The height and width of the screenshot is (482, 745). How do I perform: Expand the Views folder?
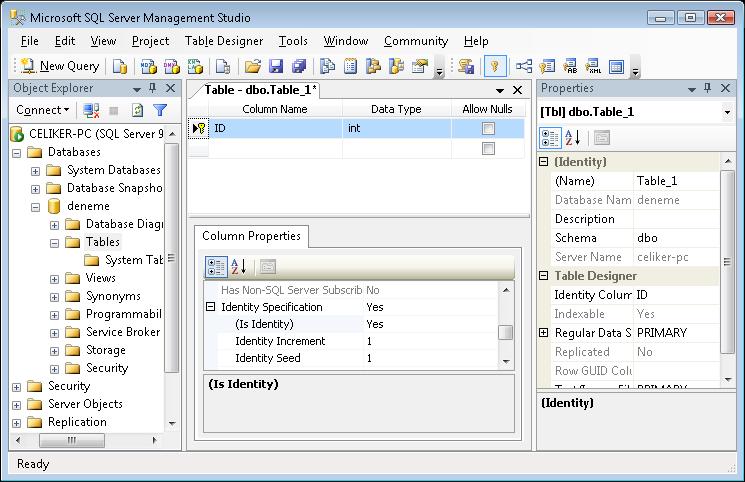(x=55, y=279)
